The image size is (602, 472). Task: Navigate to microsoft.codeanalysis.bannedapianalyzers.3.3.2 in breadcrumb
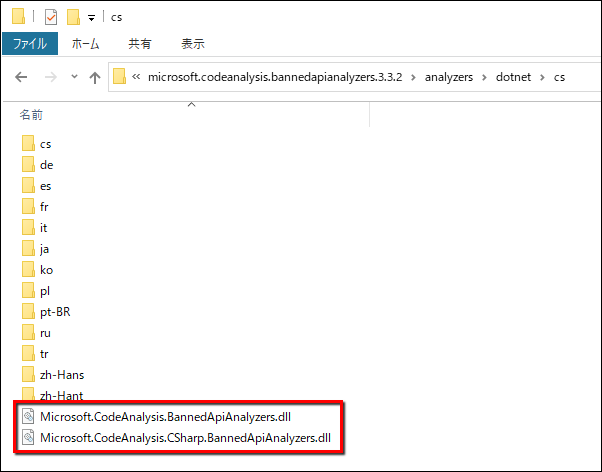click(275, 77)
